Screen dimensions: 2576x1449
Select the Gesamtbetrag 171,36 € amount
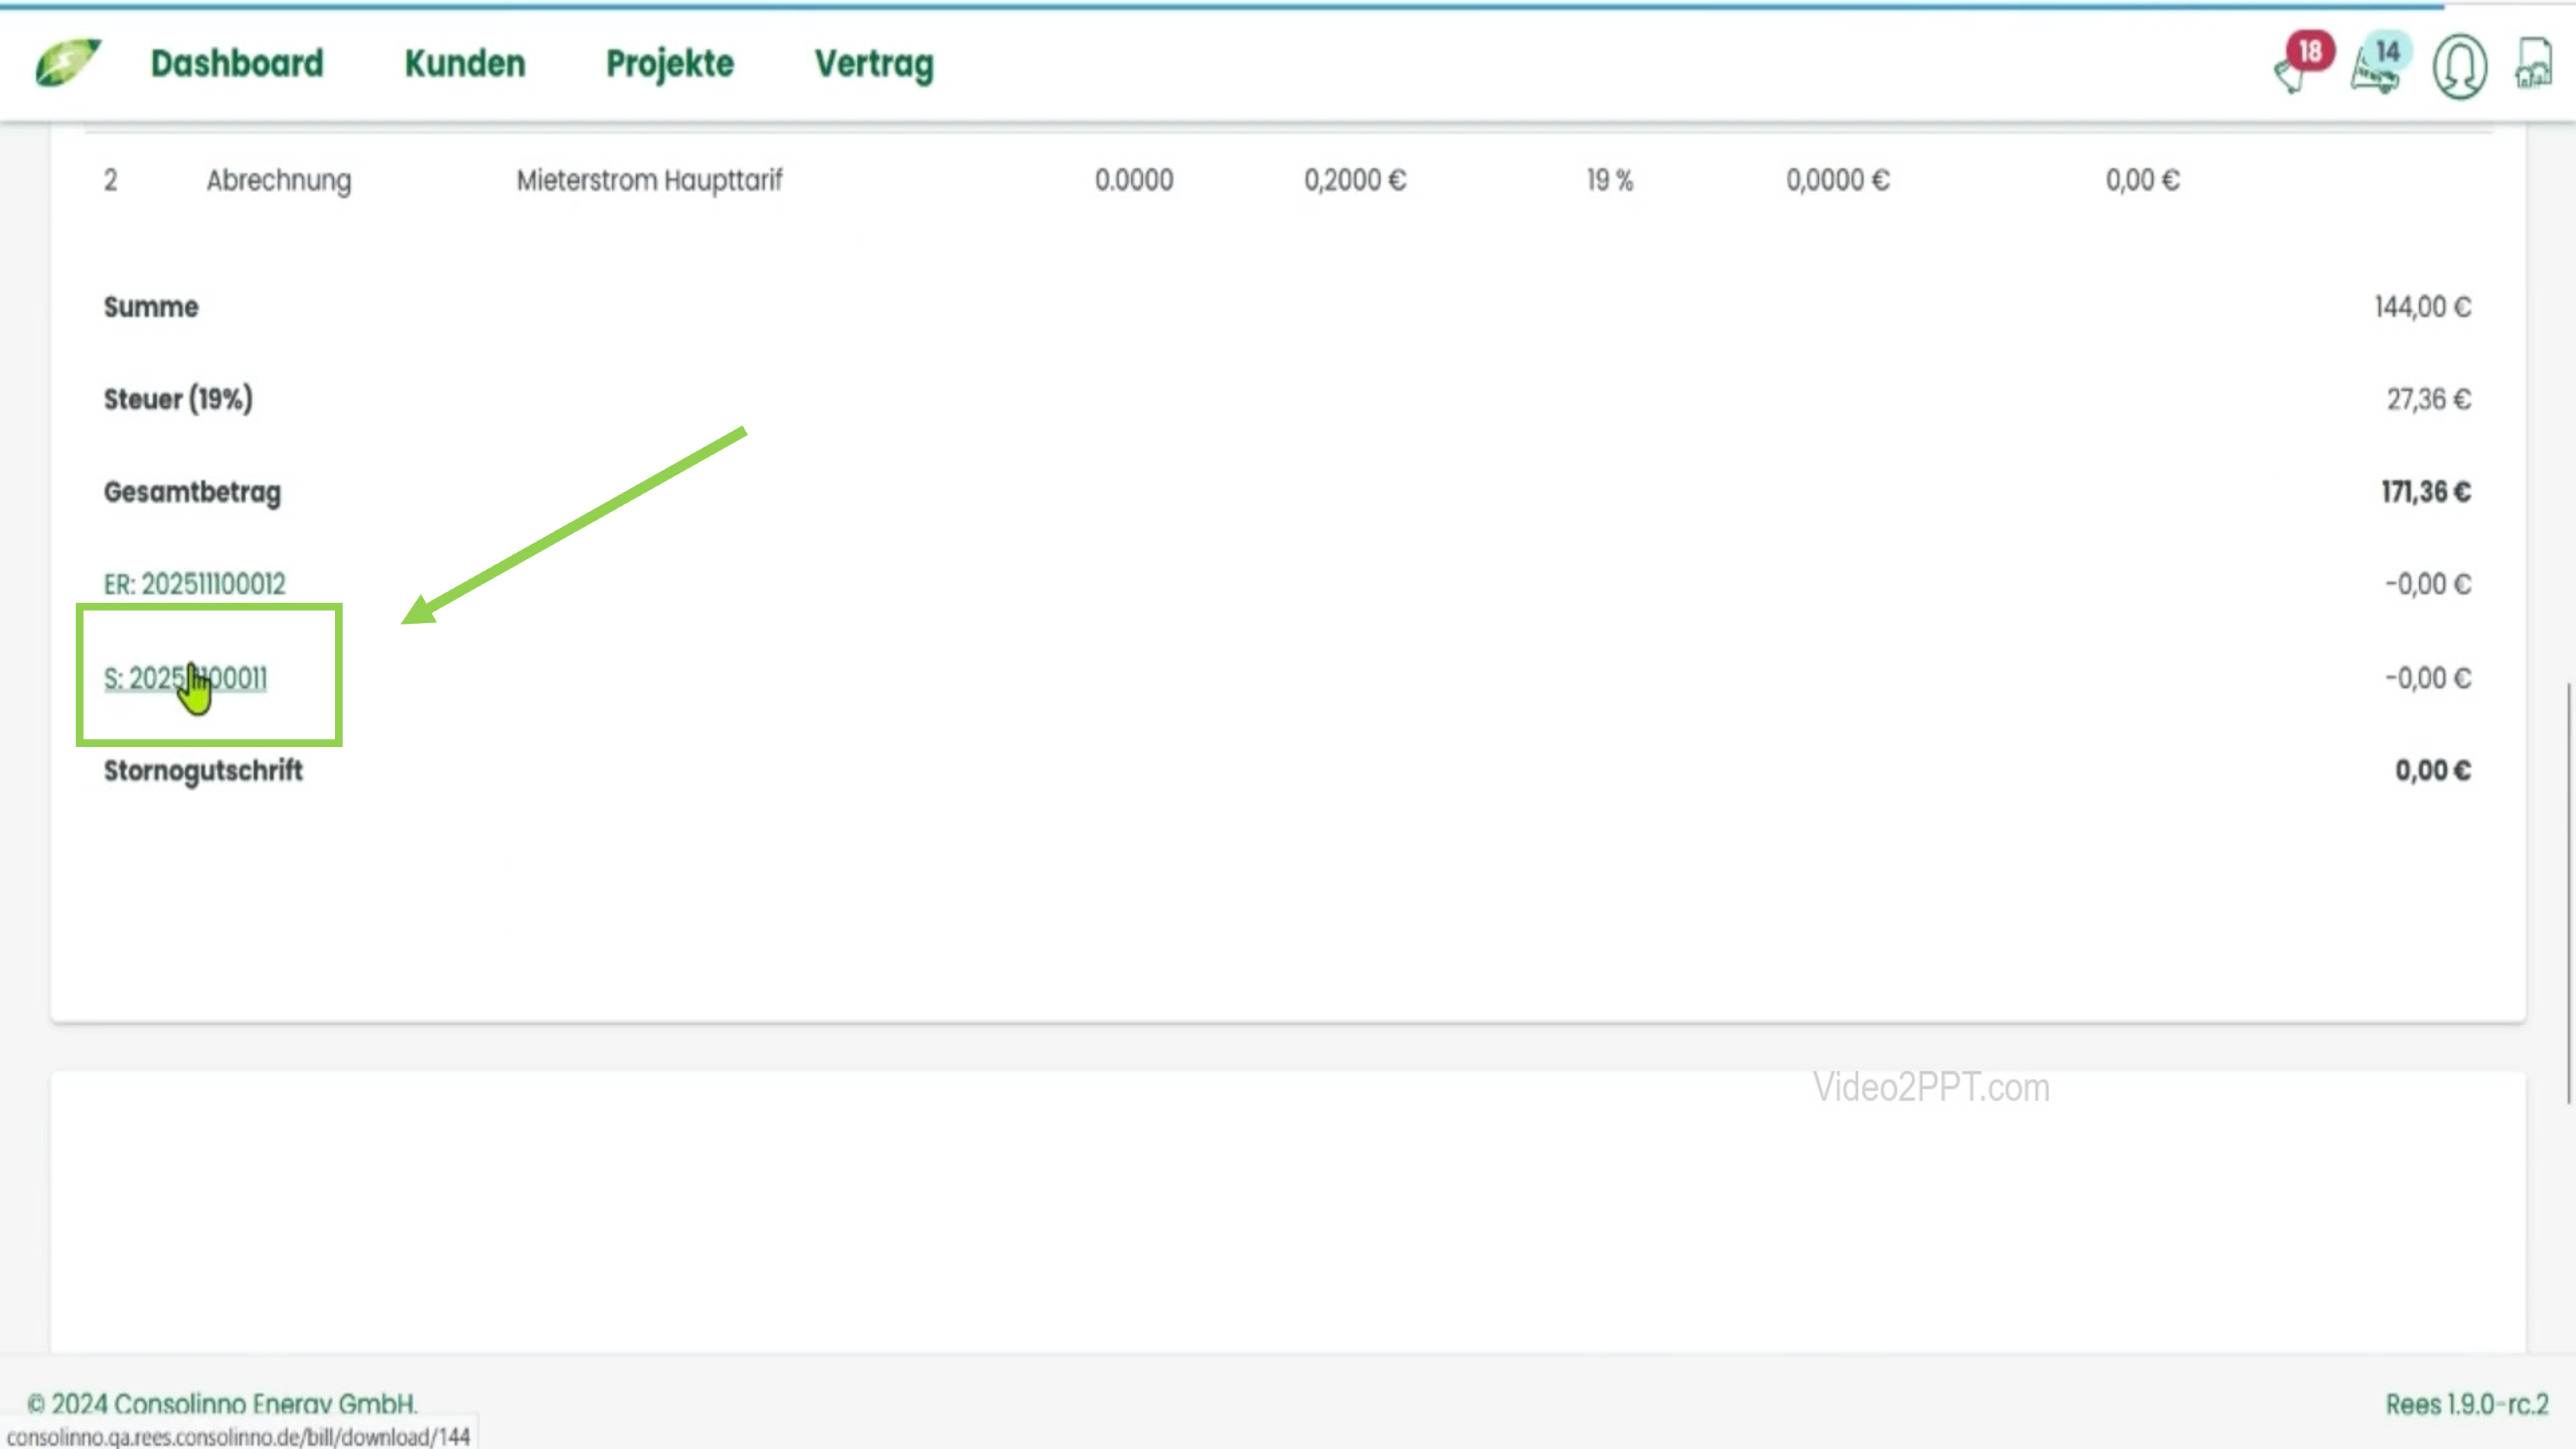click(x=2425, y=492)
